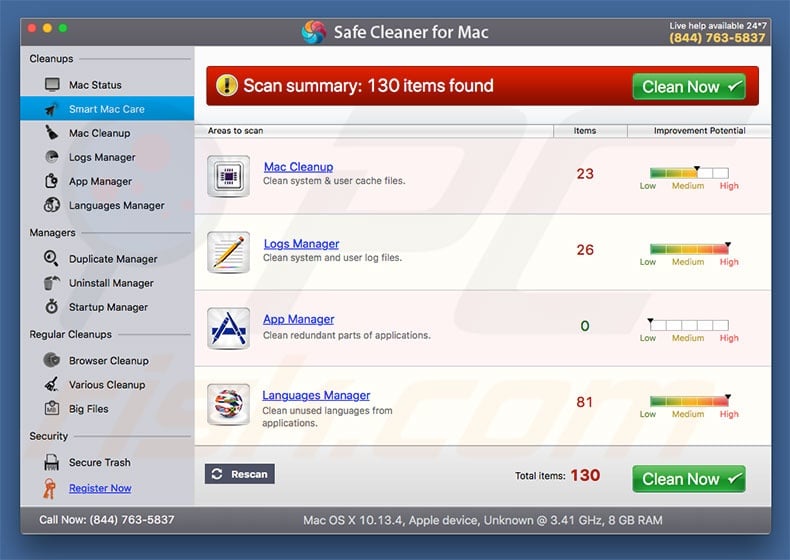Image resolution: width=790 pixels, height=560 pixels.
Task: Click the Secure Trash shredder icon
Action: point(51,462)
